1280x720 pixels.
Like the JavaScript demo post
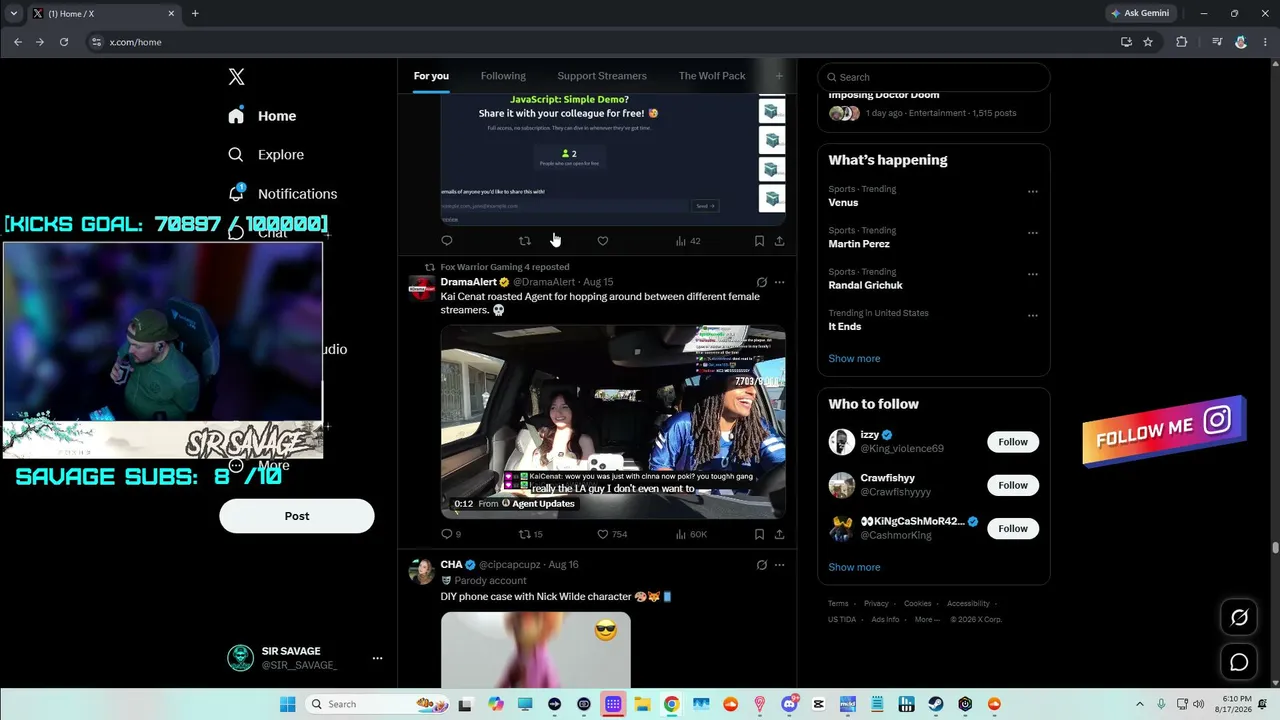point(603,240)
